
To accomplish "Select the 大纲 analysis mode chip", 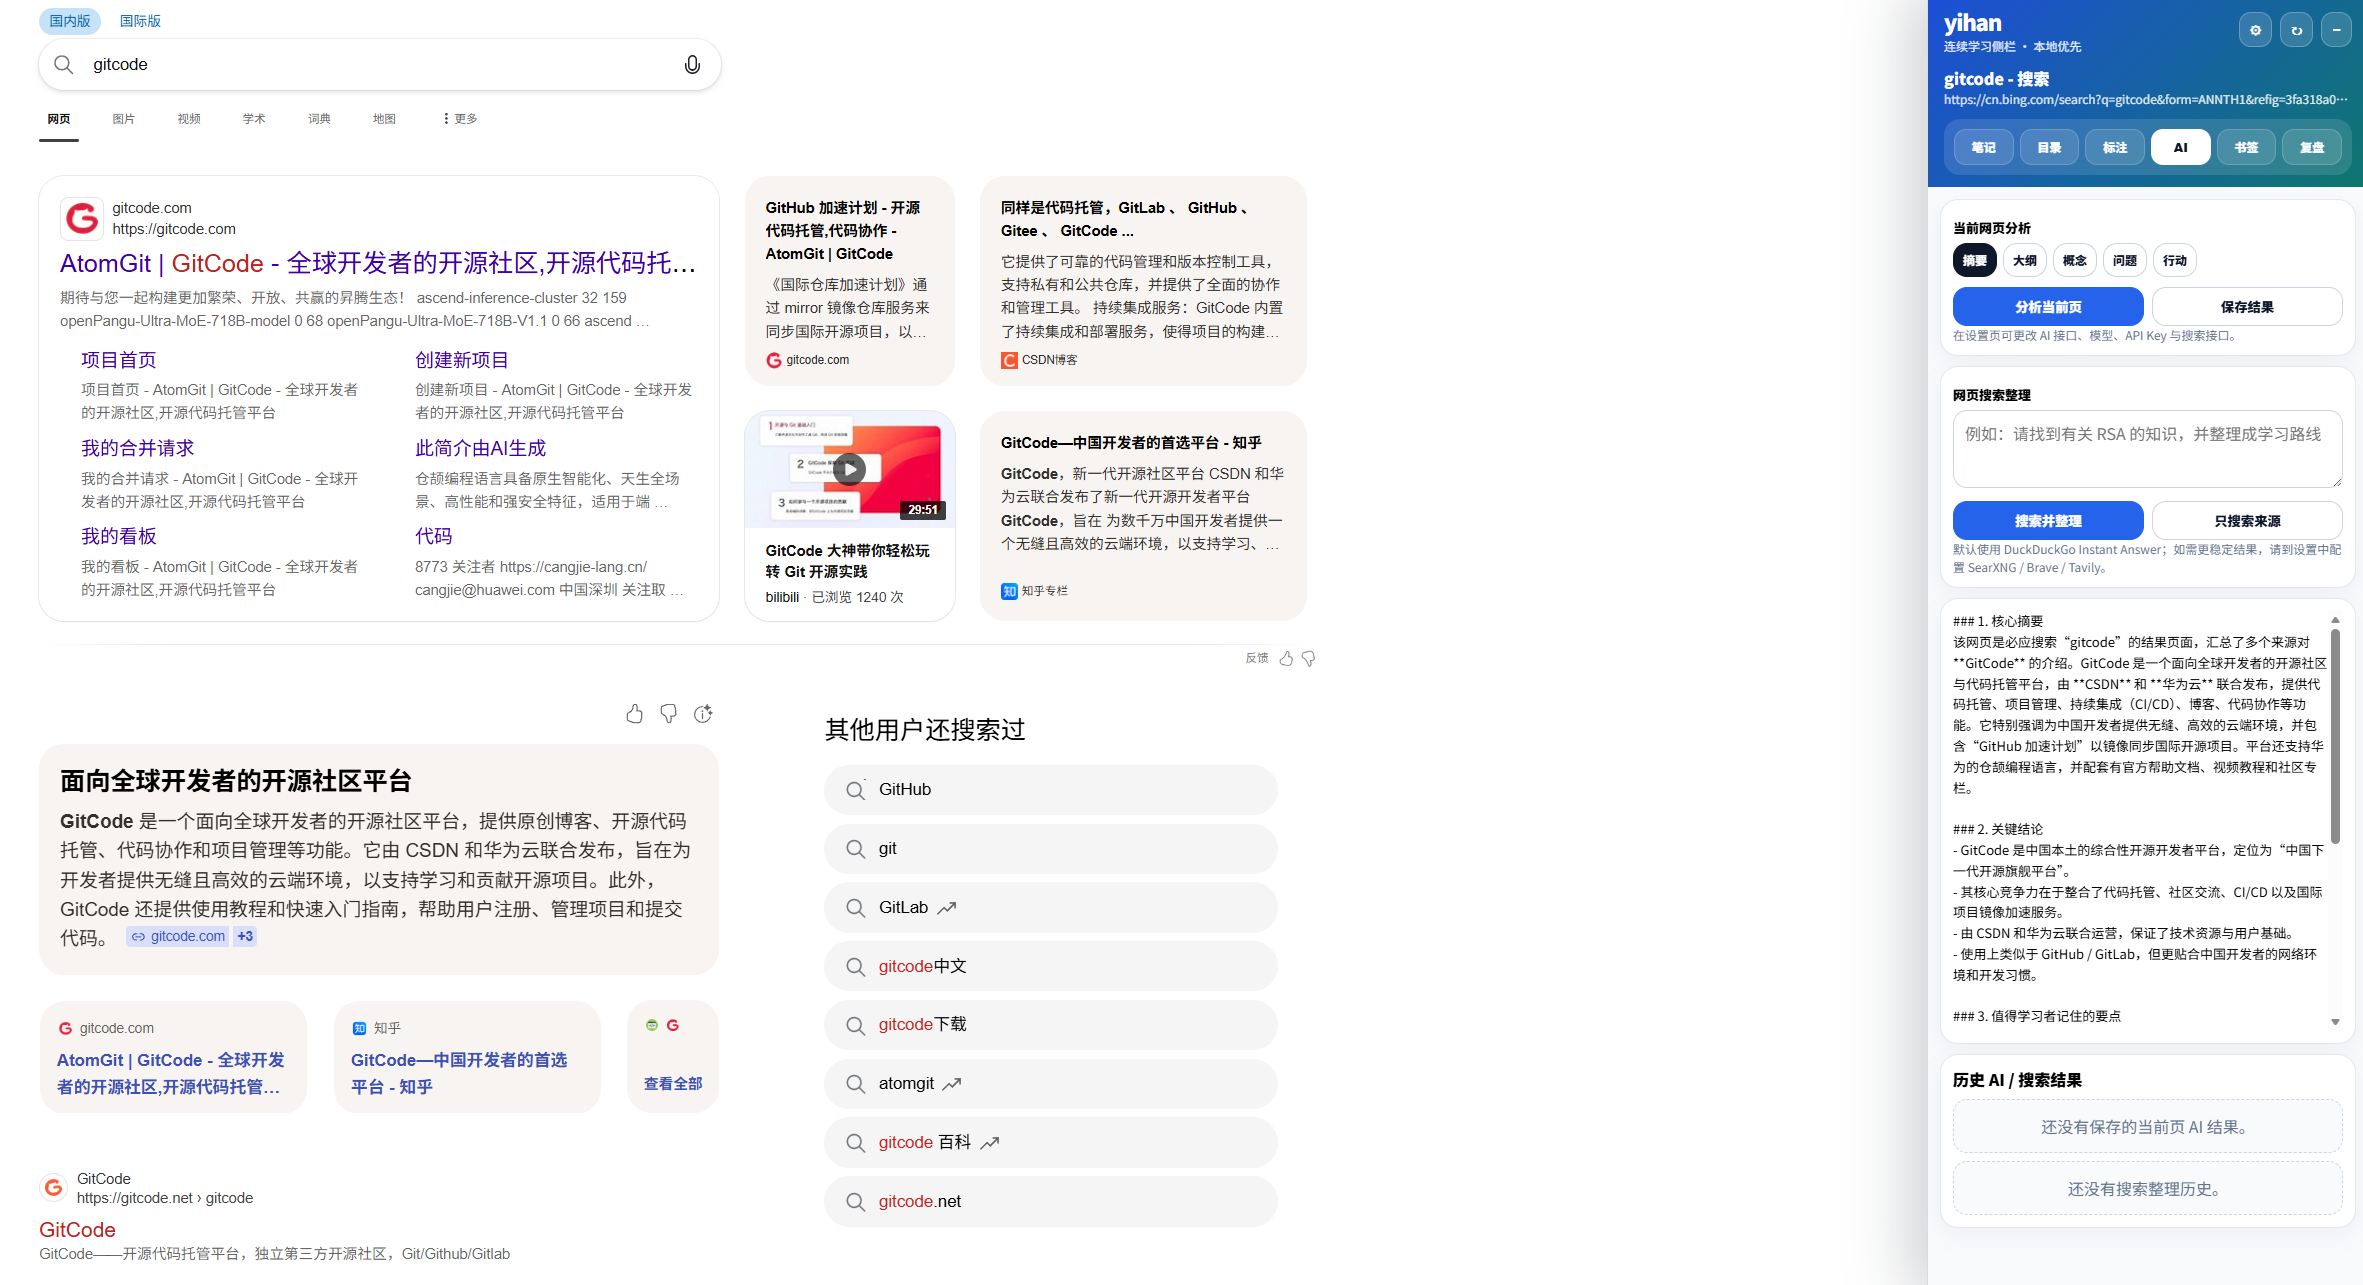I will (2024, 260).
